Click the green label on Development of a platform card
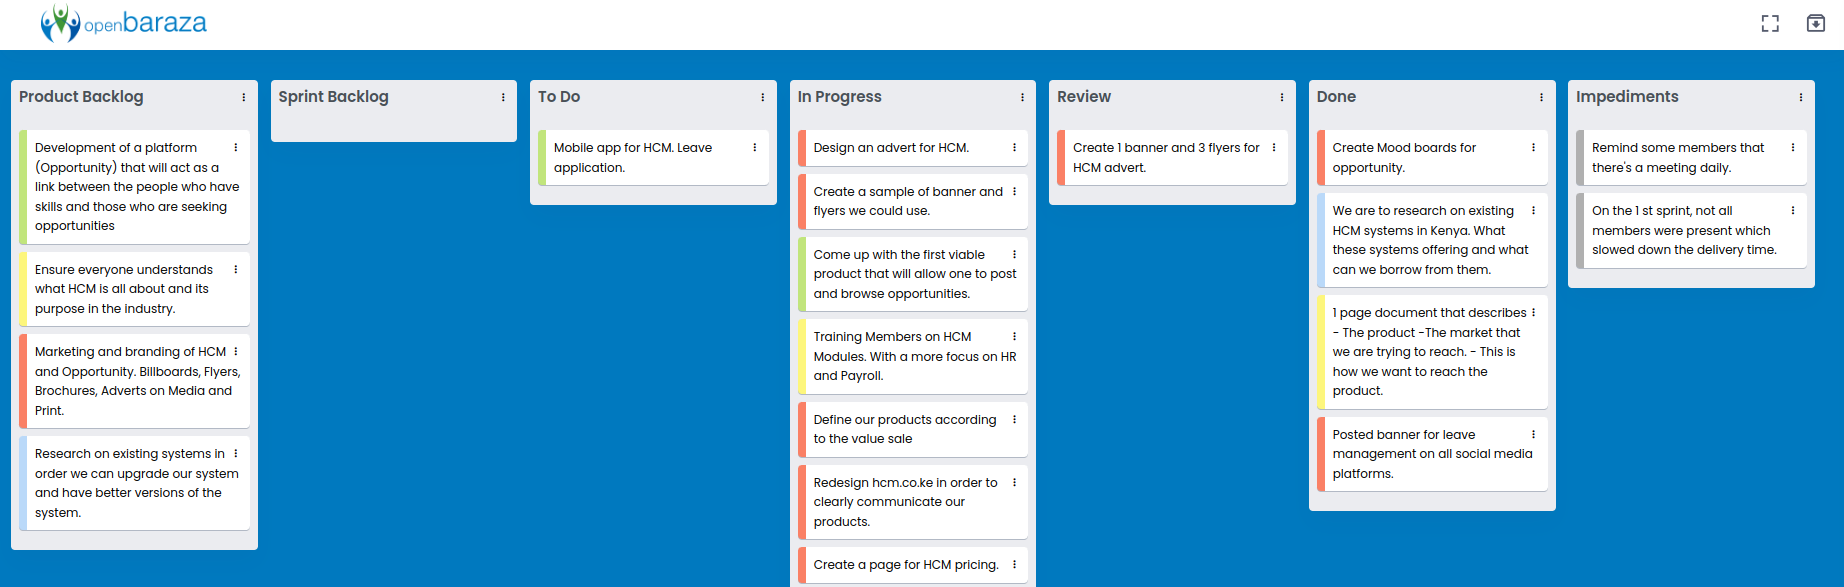Viewport: 1844px width, 587px height. coord(23,187)
